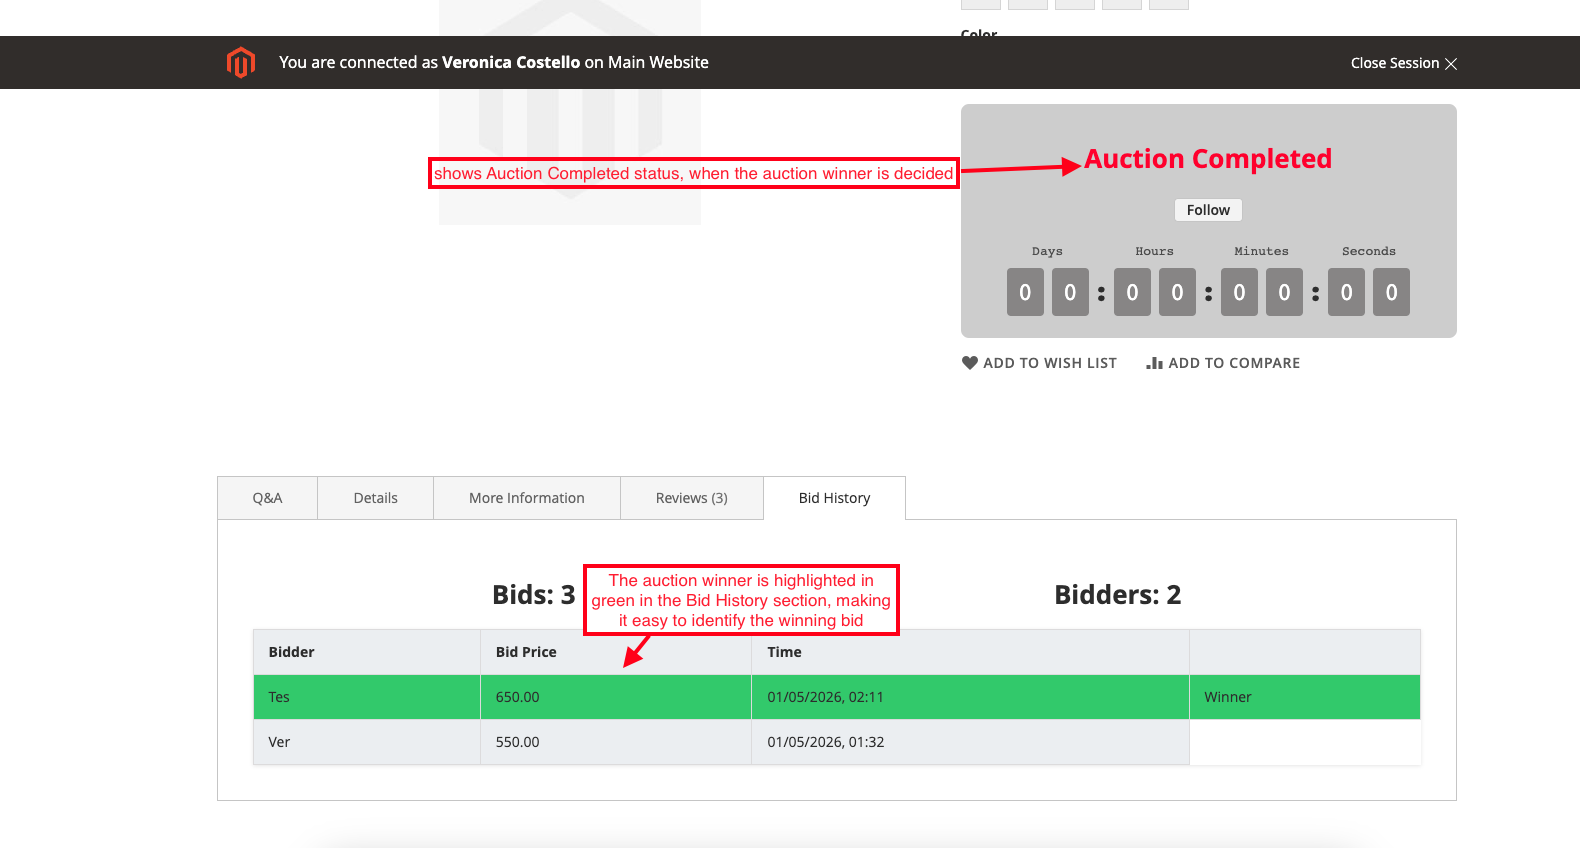The height and width of the screenshot is (848, 1580).
Task: Click the Time column header
Action: 784,652
